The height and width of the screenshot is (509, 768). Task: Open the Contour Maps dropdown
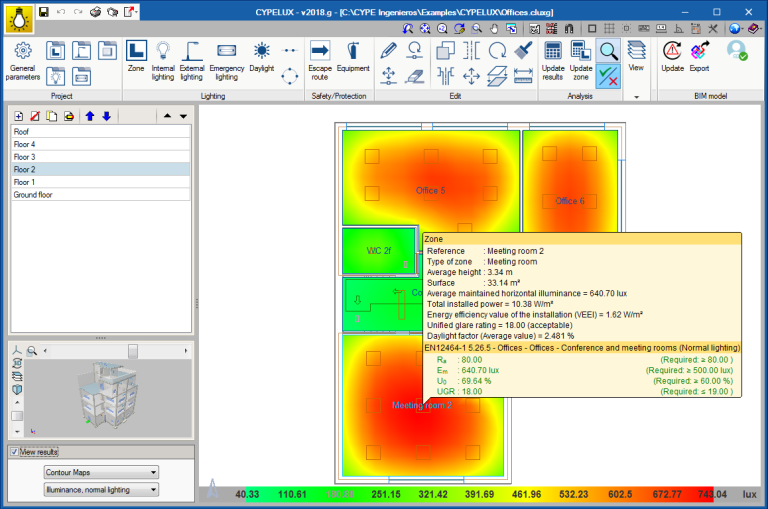[101, 472]
